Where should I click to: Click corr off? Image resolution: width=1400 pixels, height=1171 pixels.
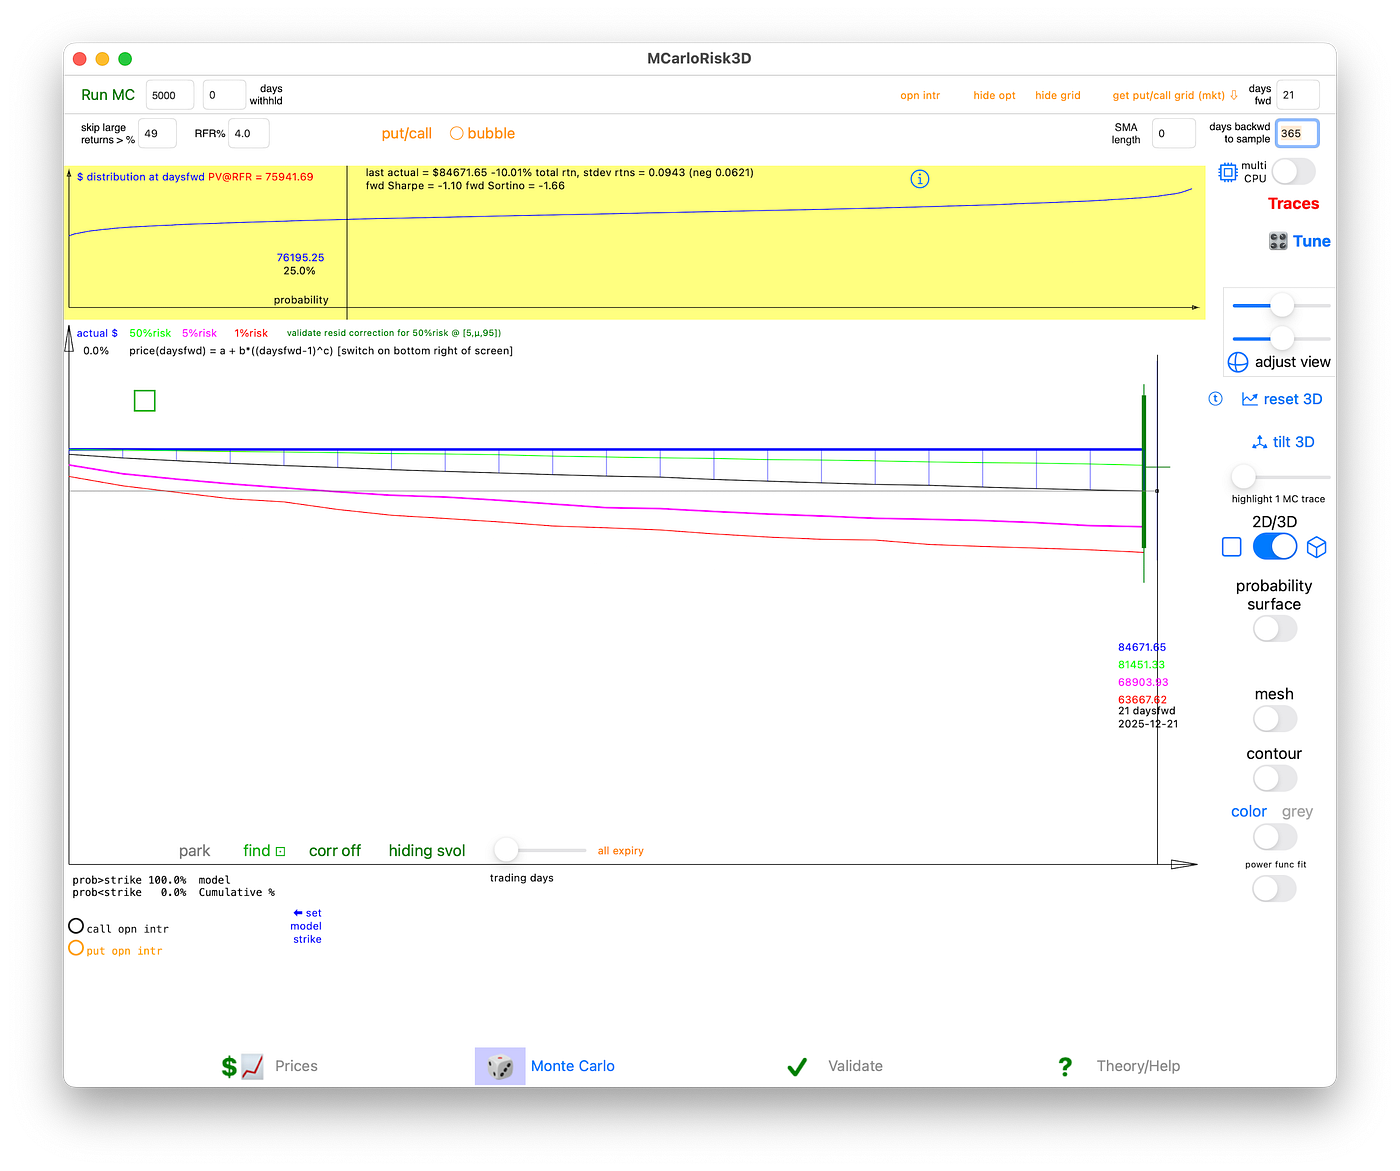click(x=335, y=851)
